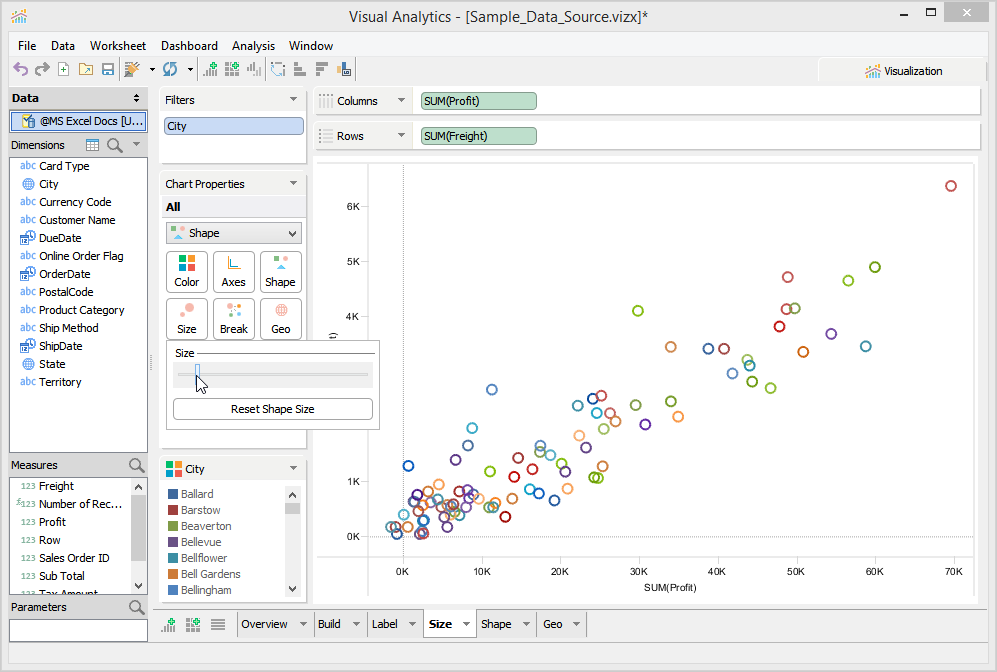Select the Product Category dimension
Image resolution: width=997 pixels, height=672 pixels.
pyautogui.click(x=82, y=310)
